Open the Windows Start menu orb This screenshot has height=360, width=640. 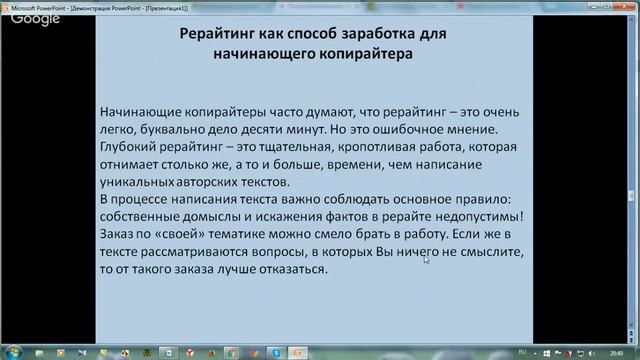[13, 353]
